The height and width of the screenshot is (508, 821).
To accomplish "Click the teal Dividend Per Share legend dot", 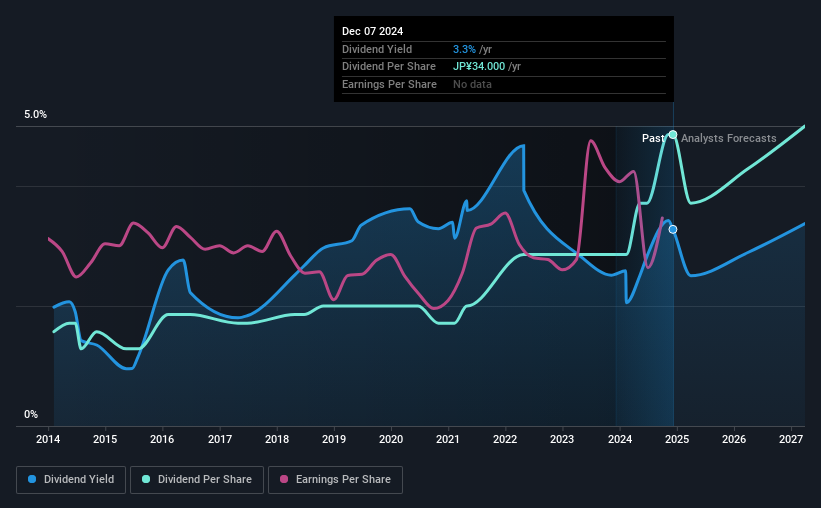I will [x=146, y=479].
